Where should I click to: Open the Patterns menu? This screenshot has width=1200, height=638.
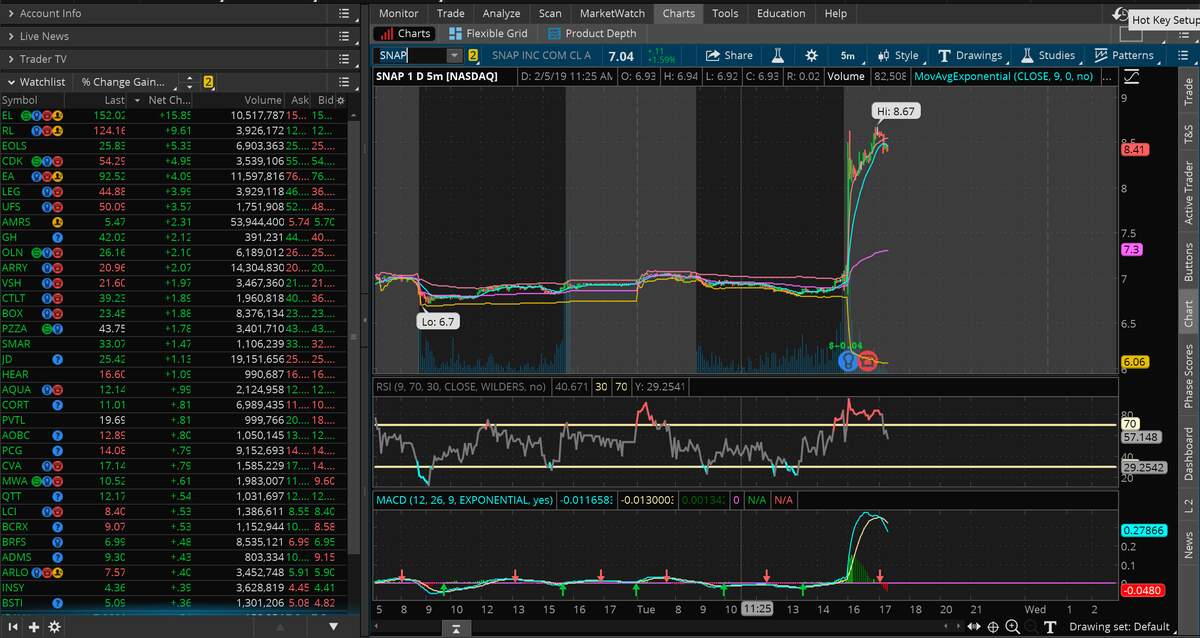pos(1124,56)
